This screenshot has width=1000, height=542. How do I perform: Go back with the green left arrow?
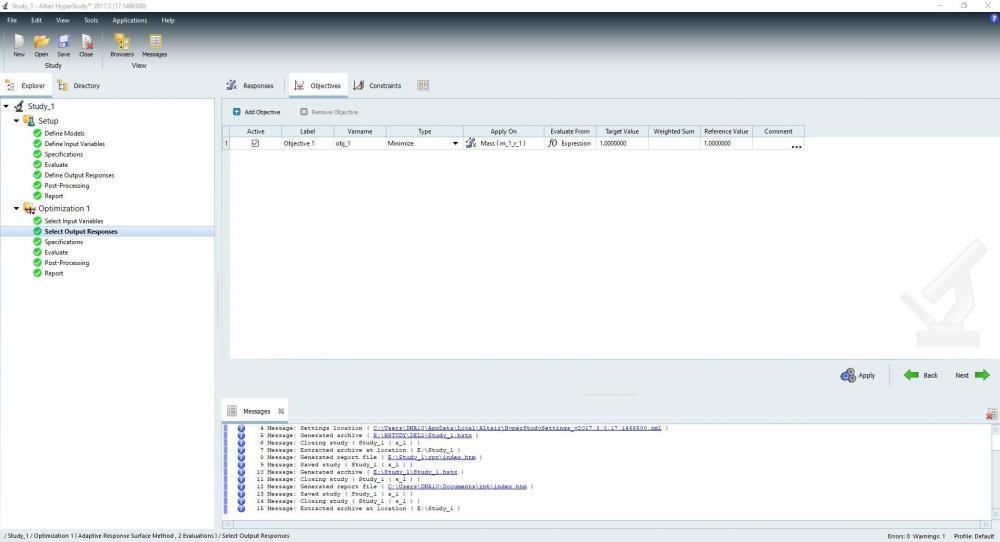coord(911,375)
